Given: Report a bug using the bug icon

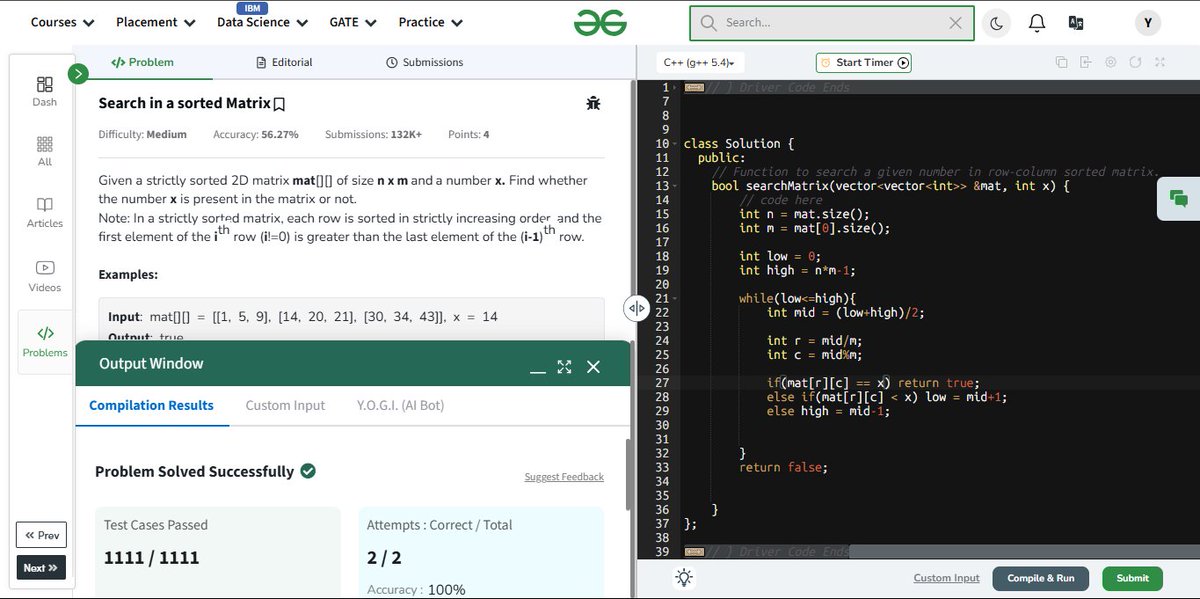Looking at the screenshot, I should 594,103.
